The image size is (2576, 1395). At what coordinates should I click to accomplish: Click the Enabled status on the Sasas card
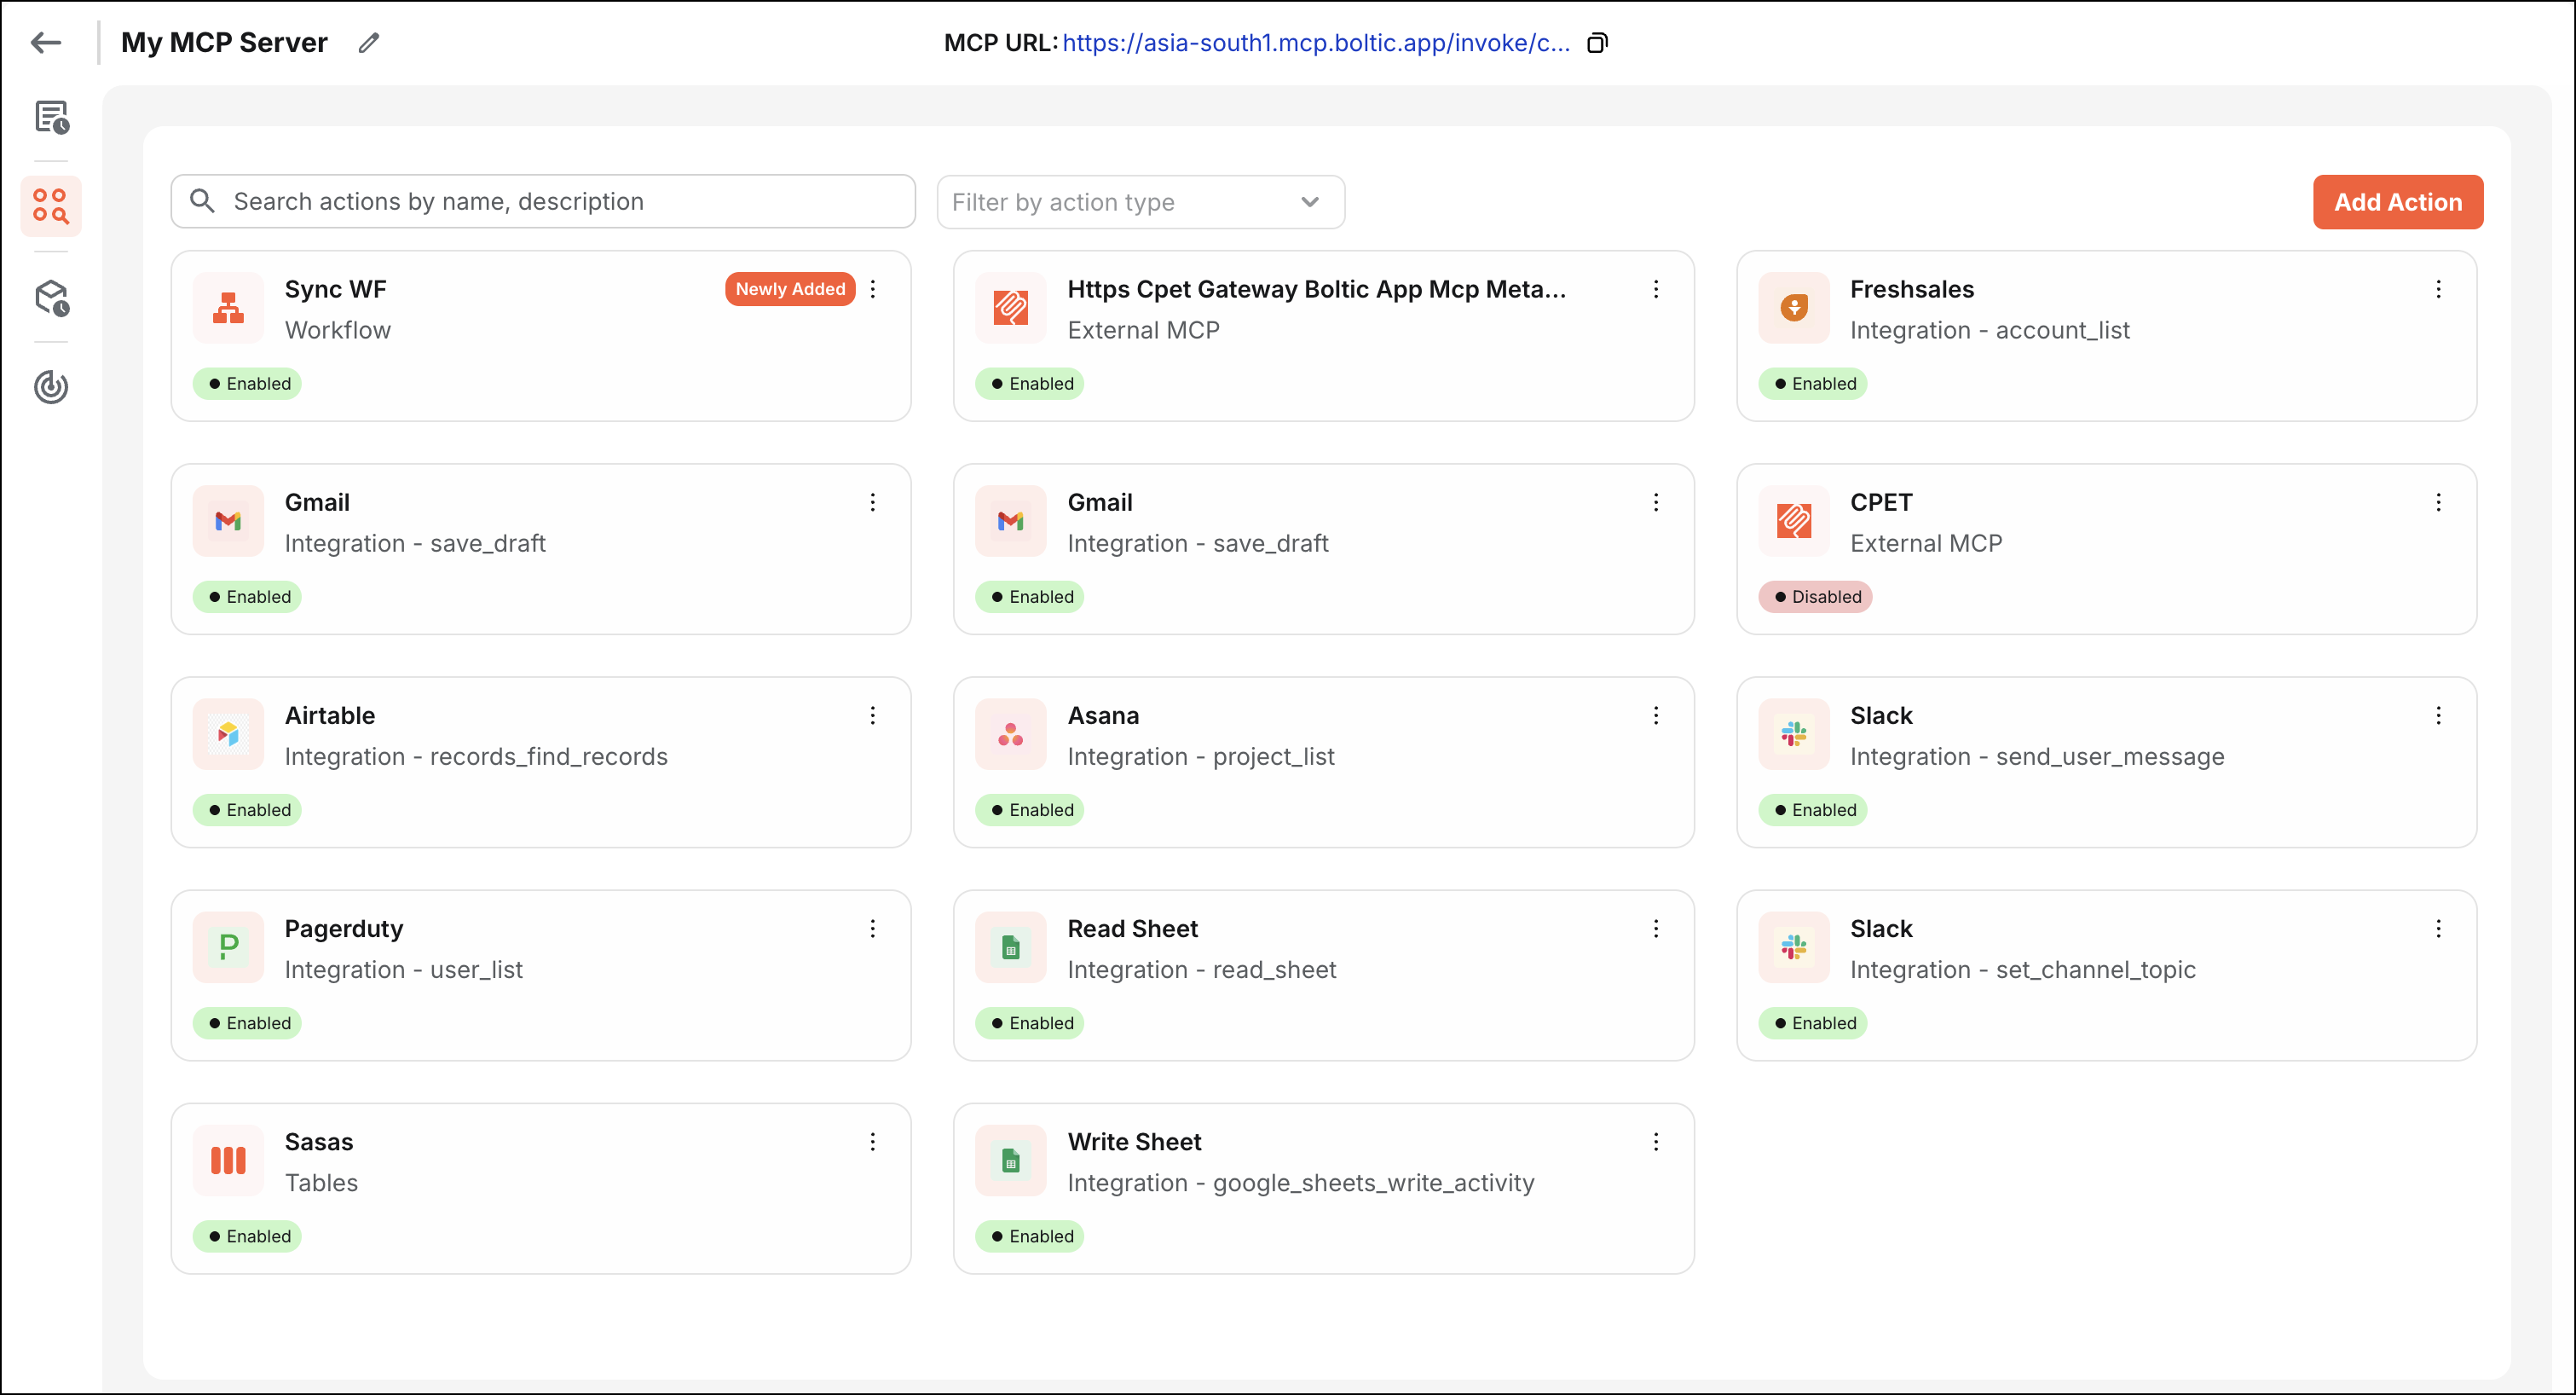click(248, 1236)
